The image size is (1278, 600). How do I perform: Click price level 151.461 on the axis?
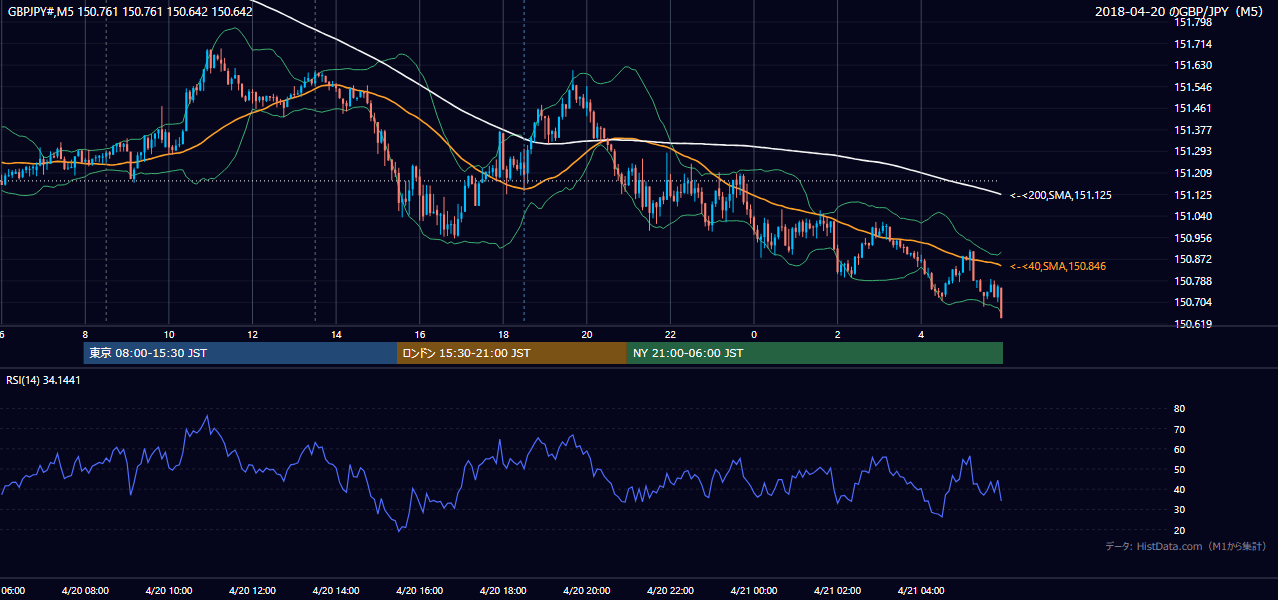click(x=1192, y=108)
